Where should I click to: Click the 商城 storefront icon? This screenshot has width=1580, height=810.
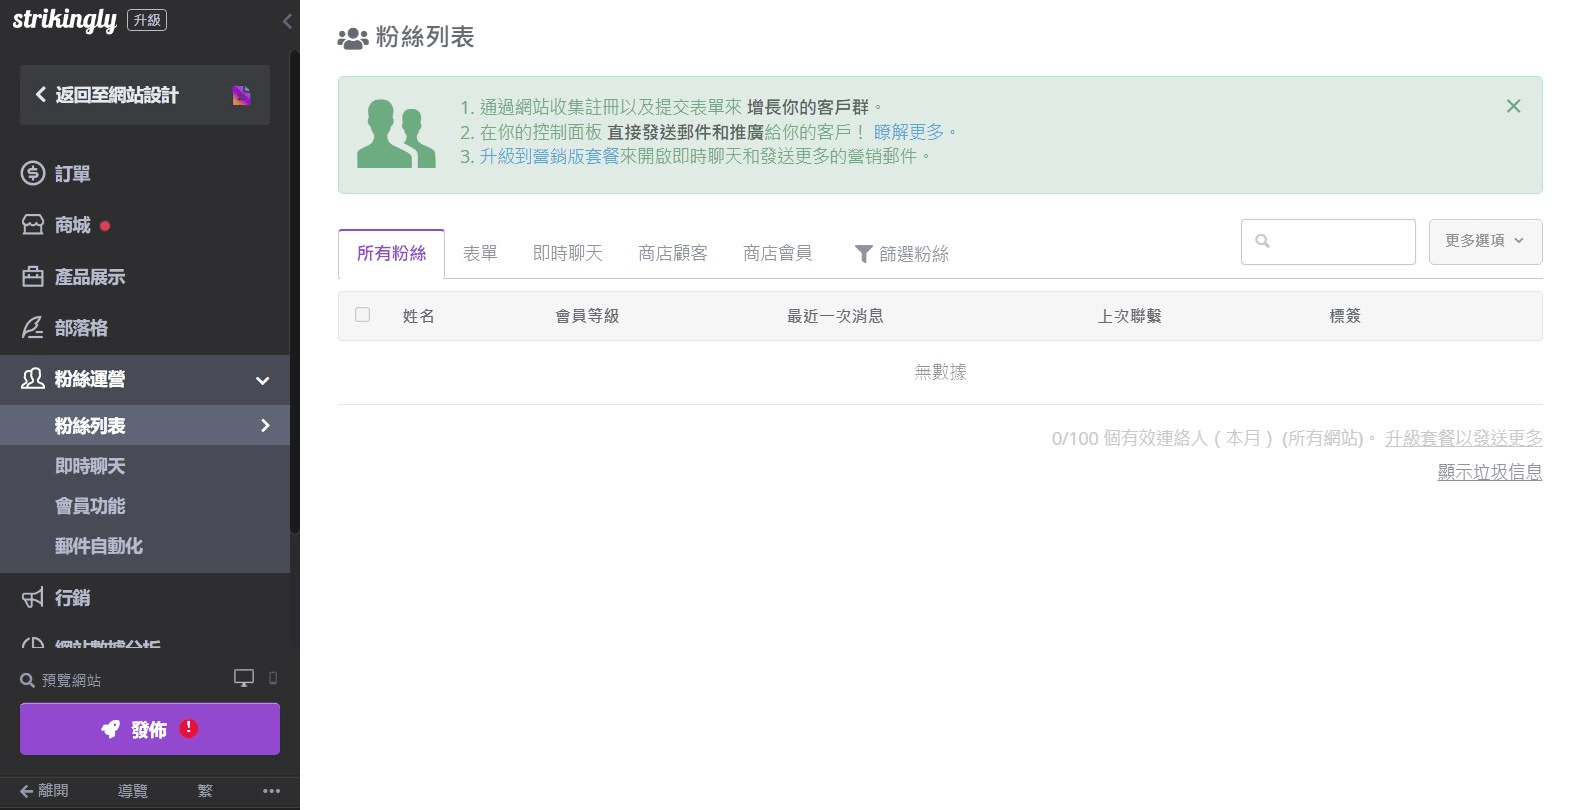click(x=33, y=225)
